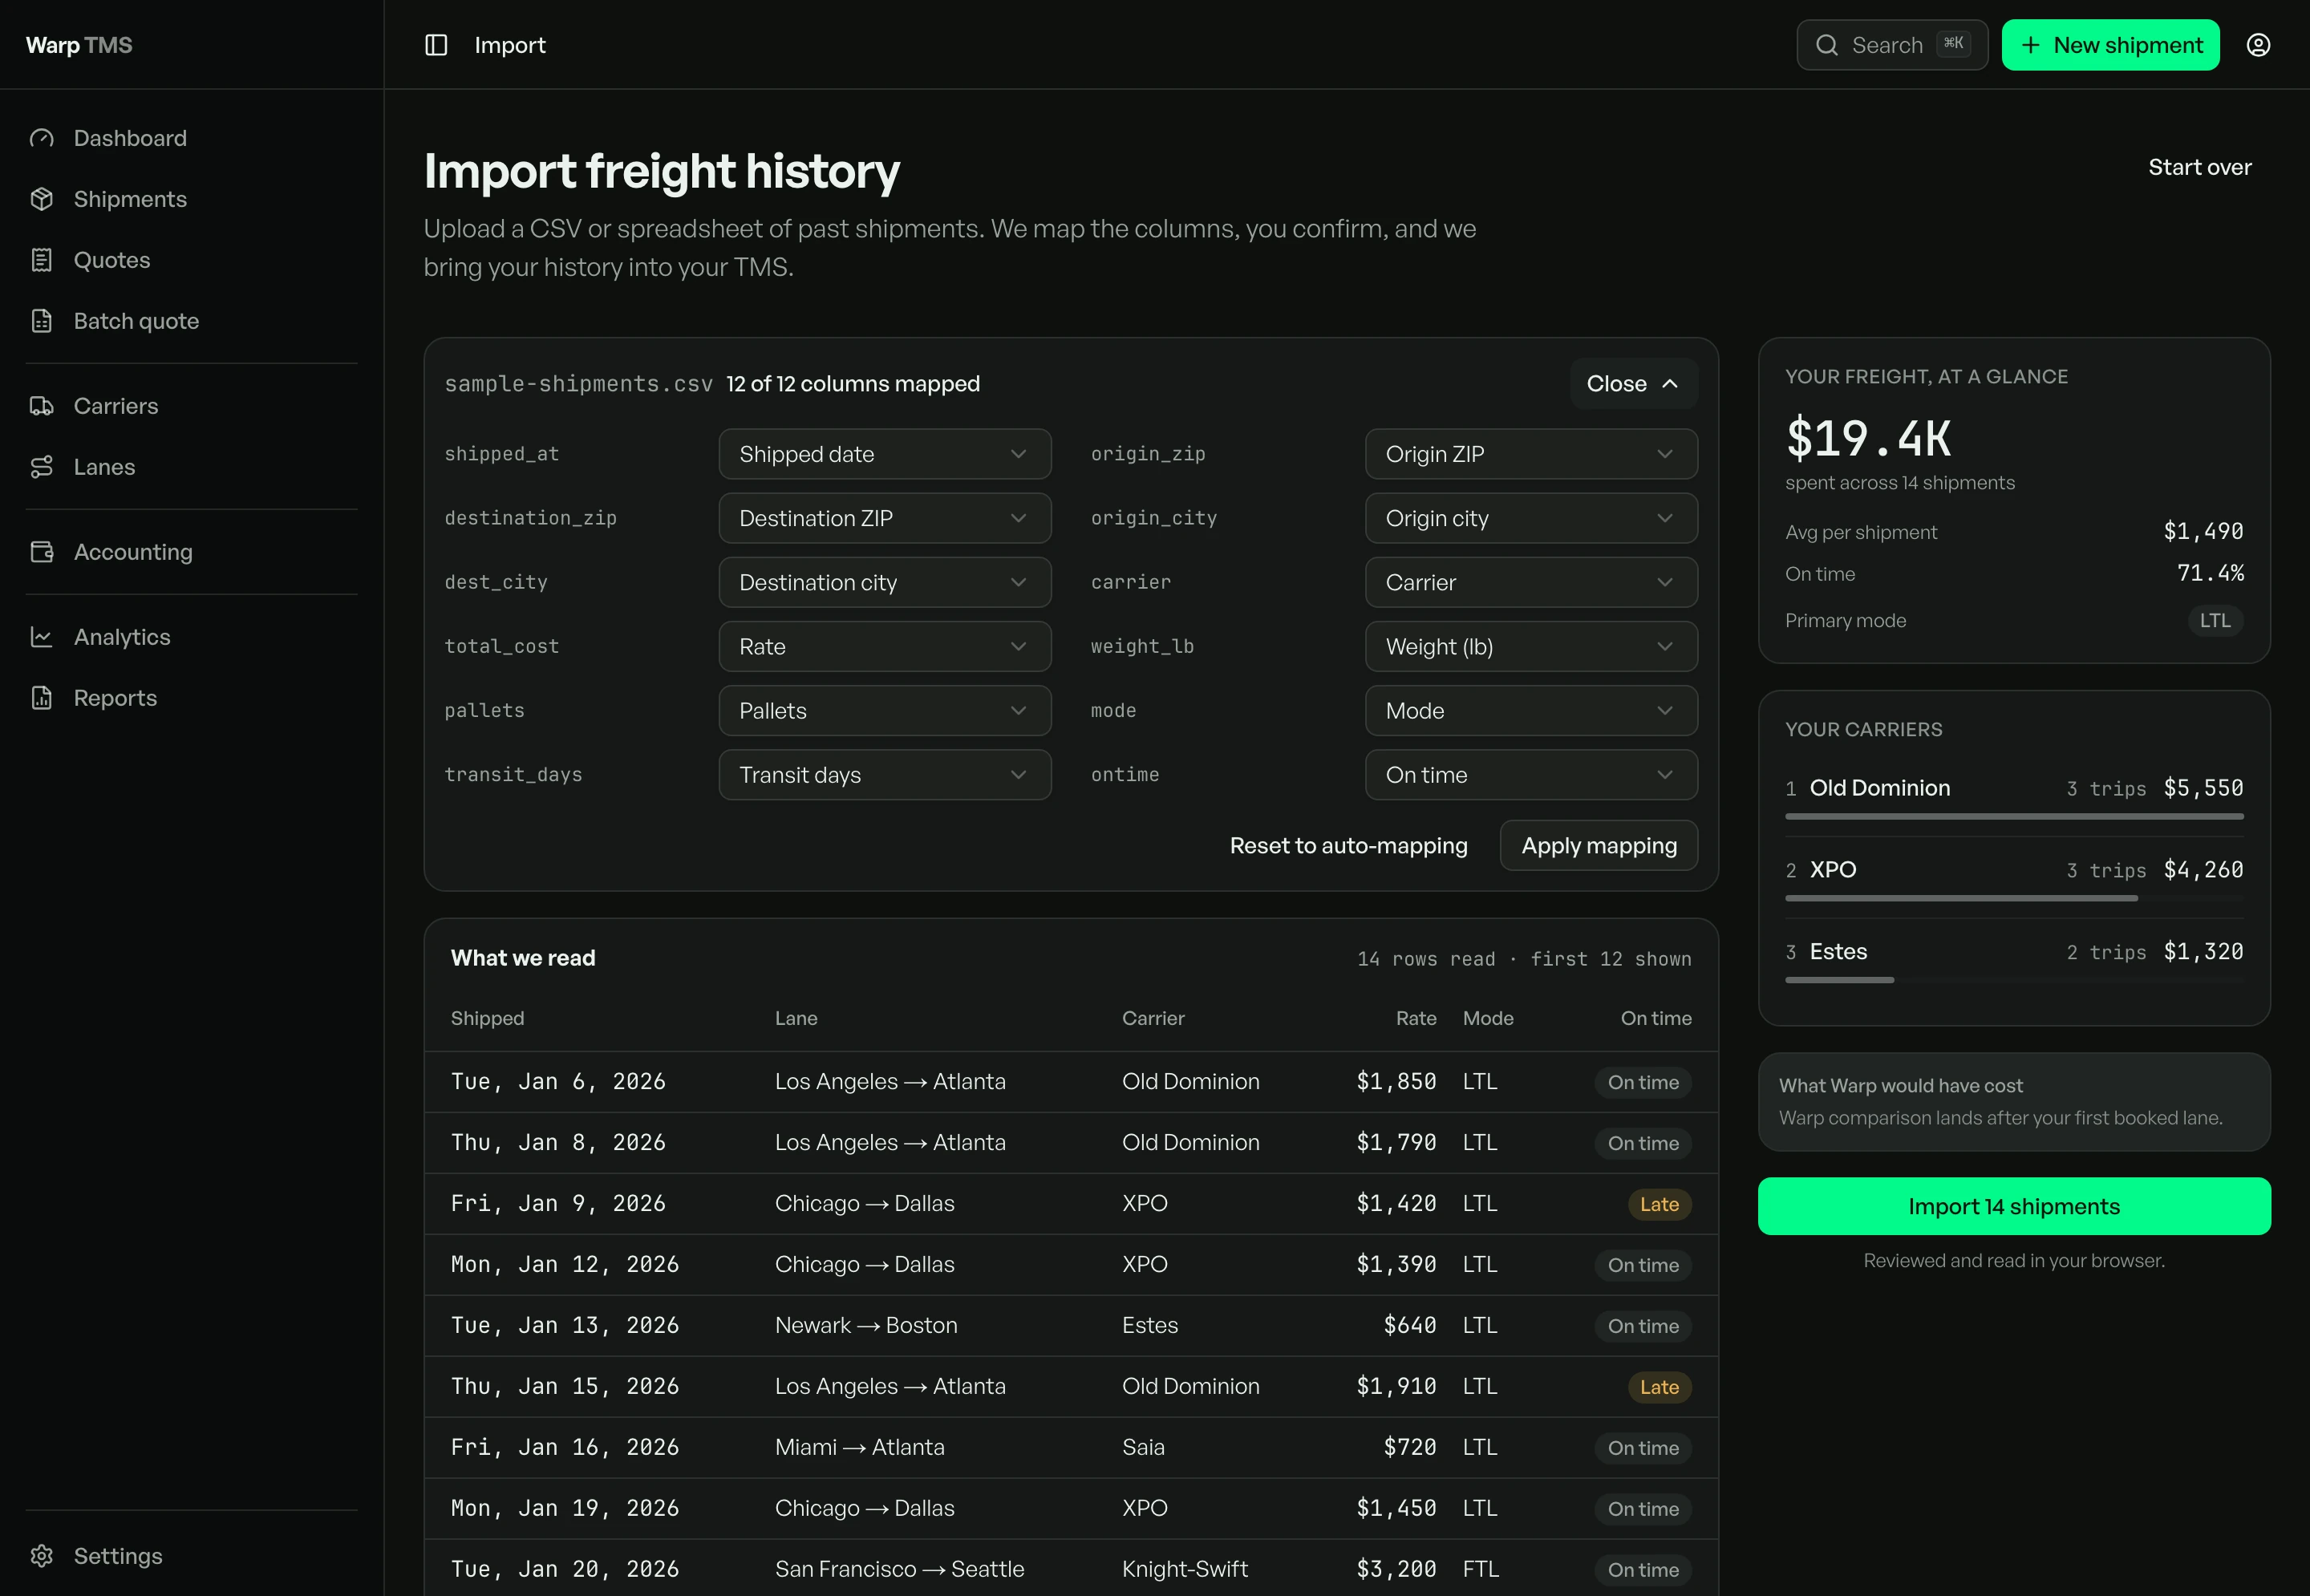Open the Carrier mapping dropdown
This screenshot has width=2310, height=1596.
click(x=1531, y=582)
